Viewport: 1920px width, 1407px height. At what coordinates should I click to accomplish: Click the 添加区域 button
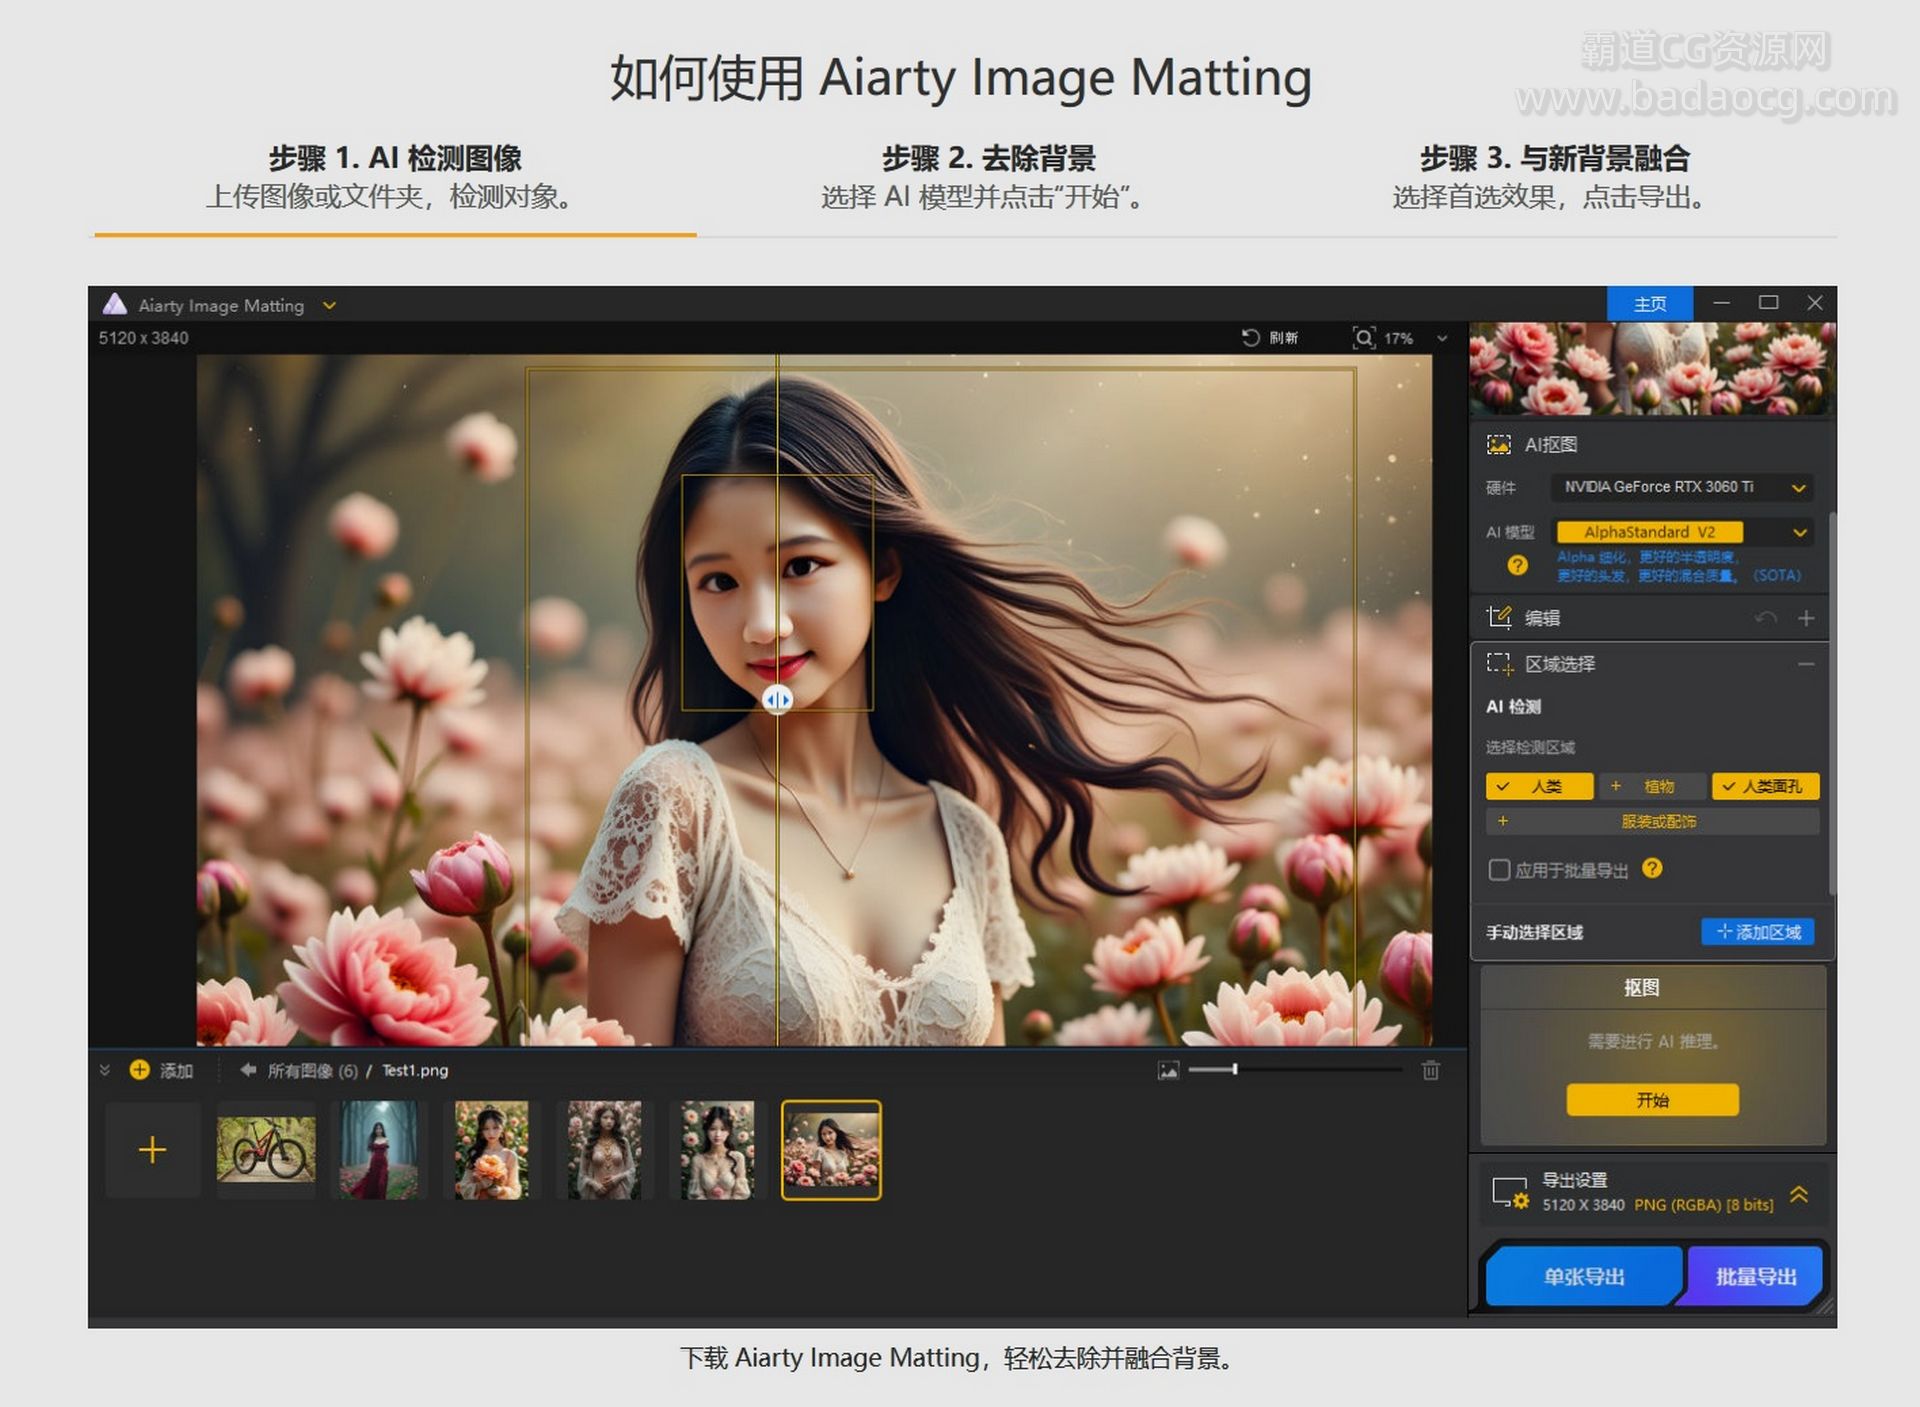point(1758,932)
